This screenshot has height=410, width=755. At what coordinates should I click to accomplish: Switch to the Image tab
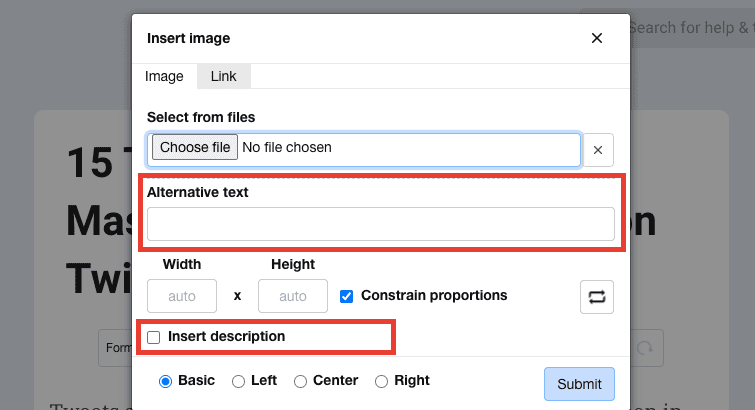(x=164, y=76)
